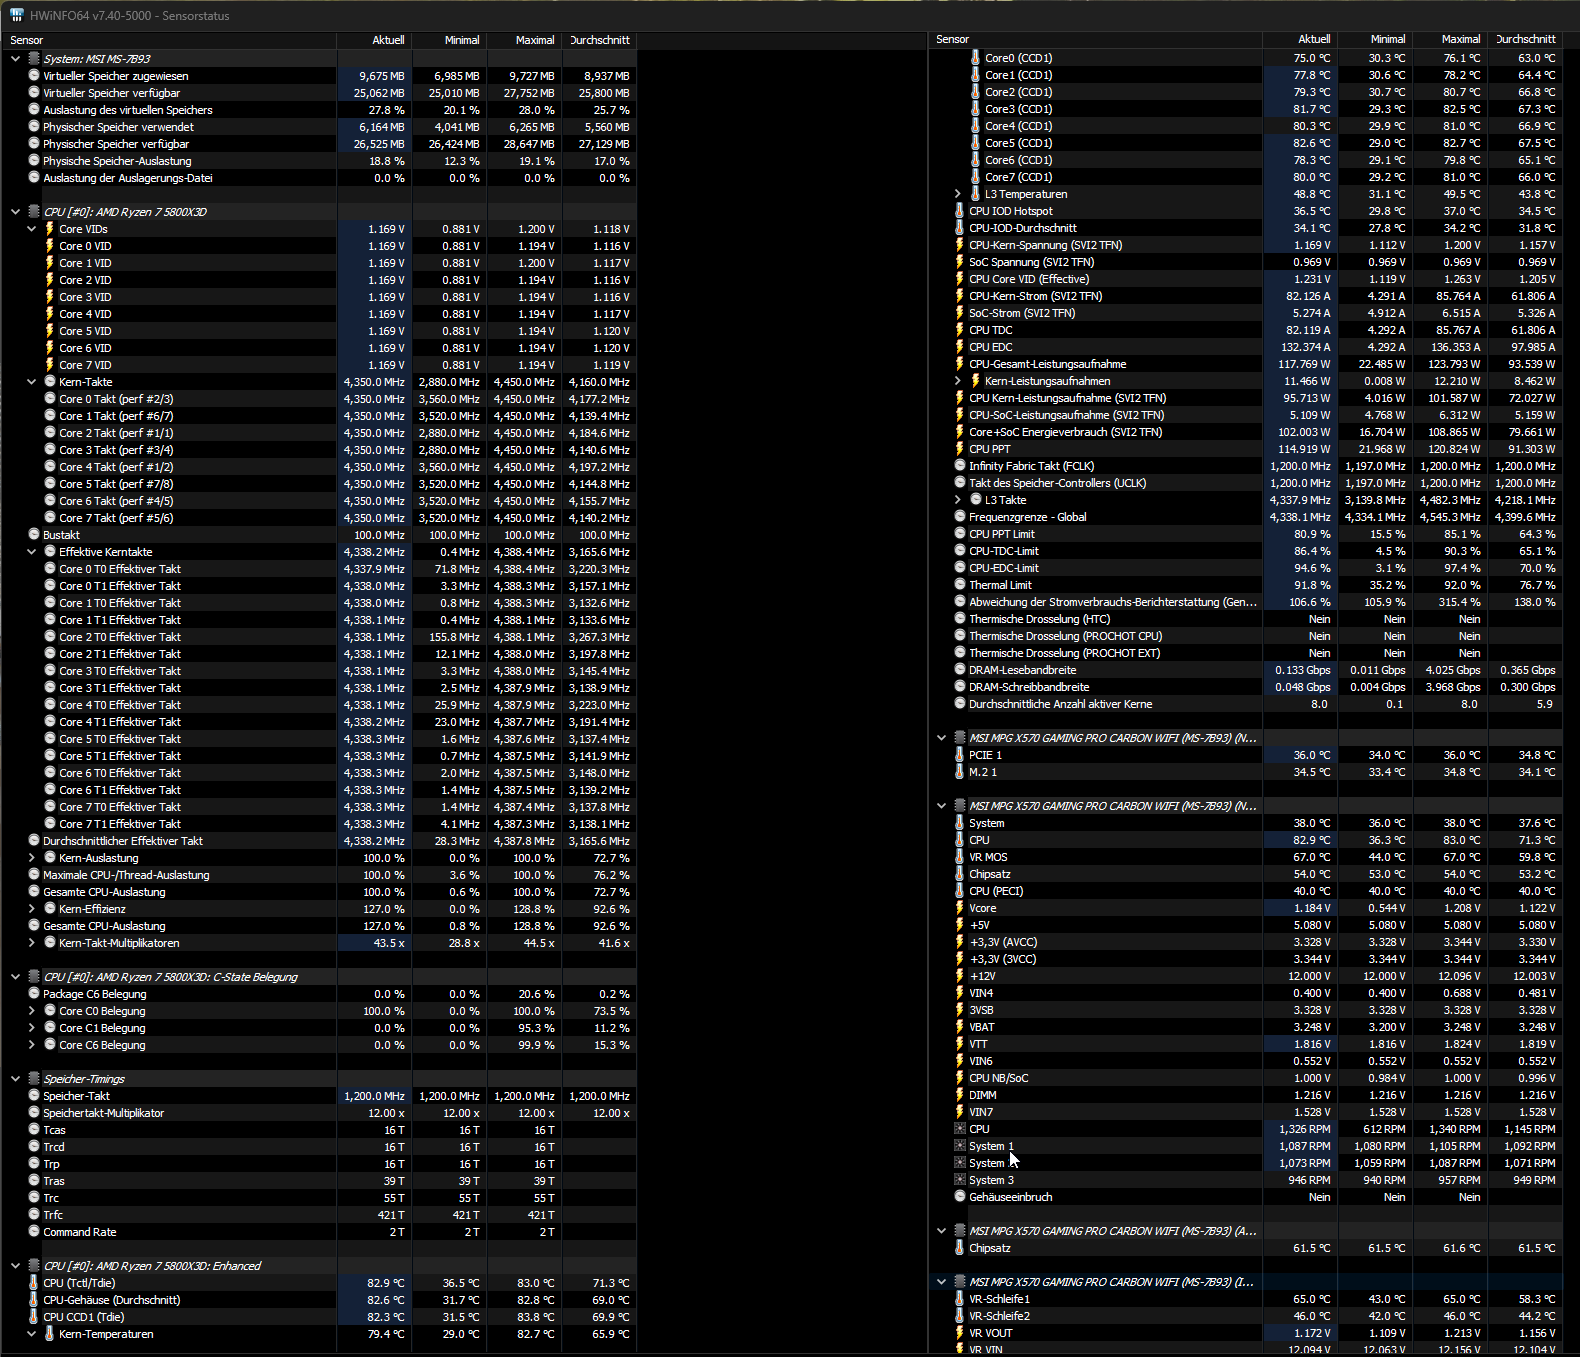Click the lightning icon beside CPU PPT
Viewport: 1580px width, 1357px height.
(x=960, y=449)
